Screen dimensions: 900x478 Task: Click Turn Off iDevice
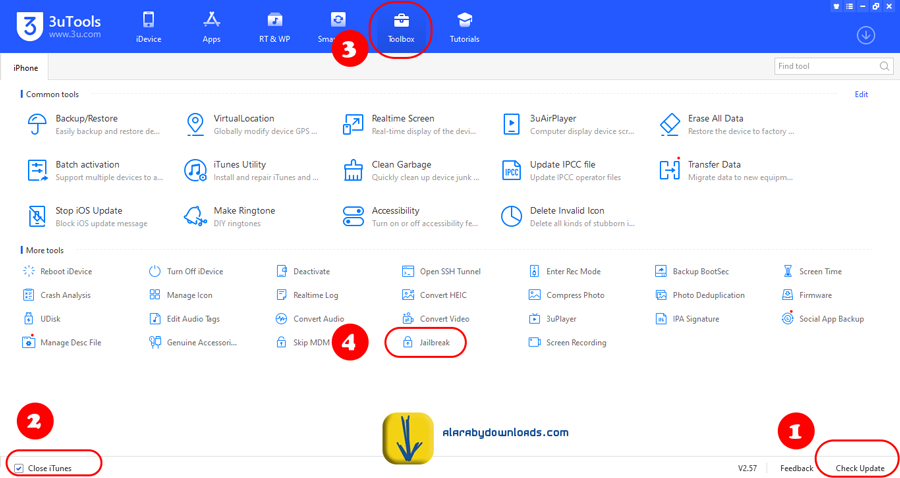(186, 271)
